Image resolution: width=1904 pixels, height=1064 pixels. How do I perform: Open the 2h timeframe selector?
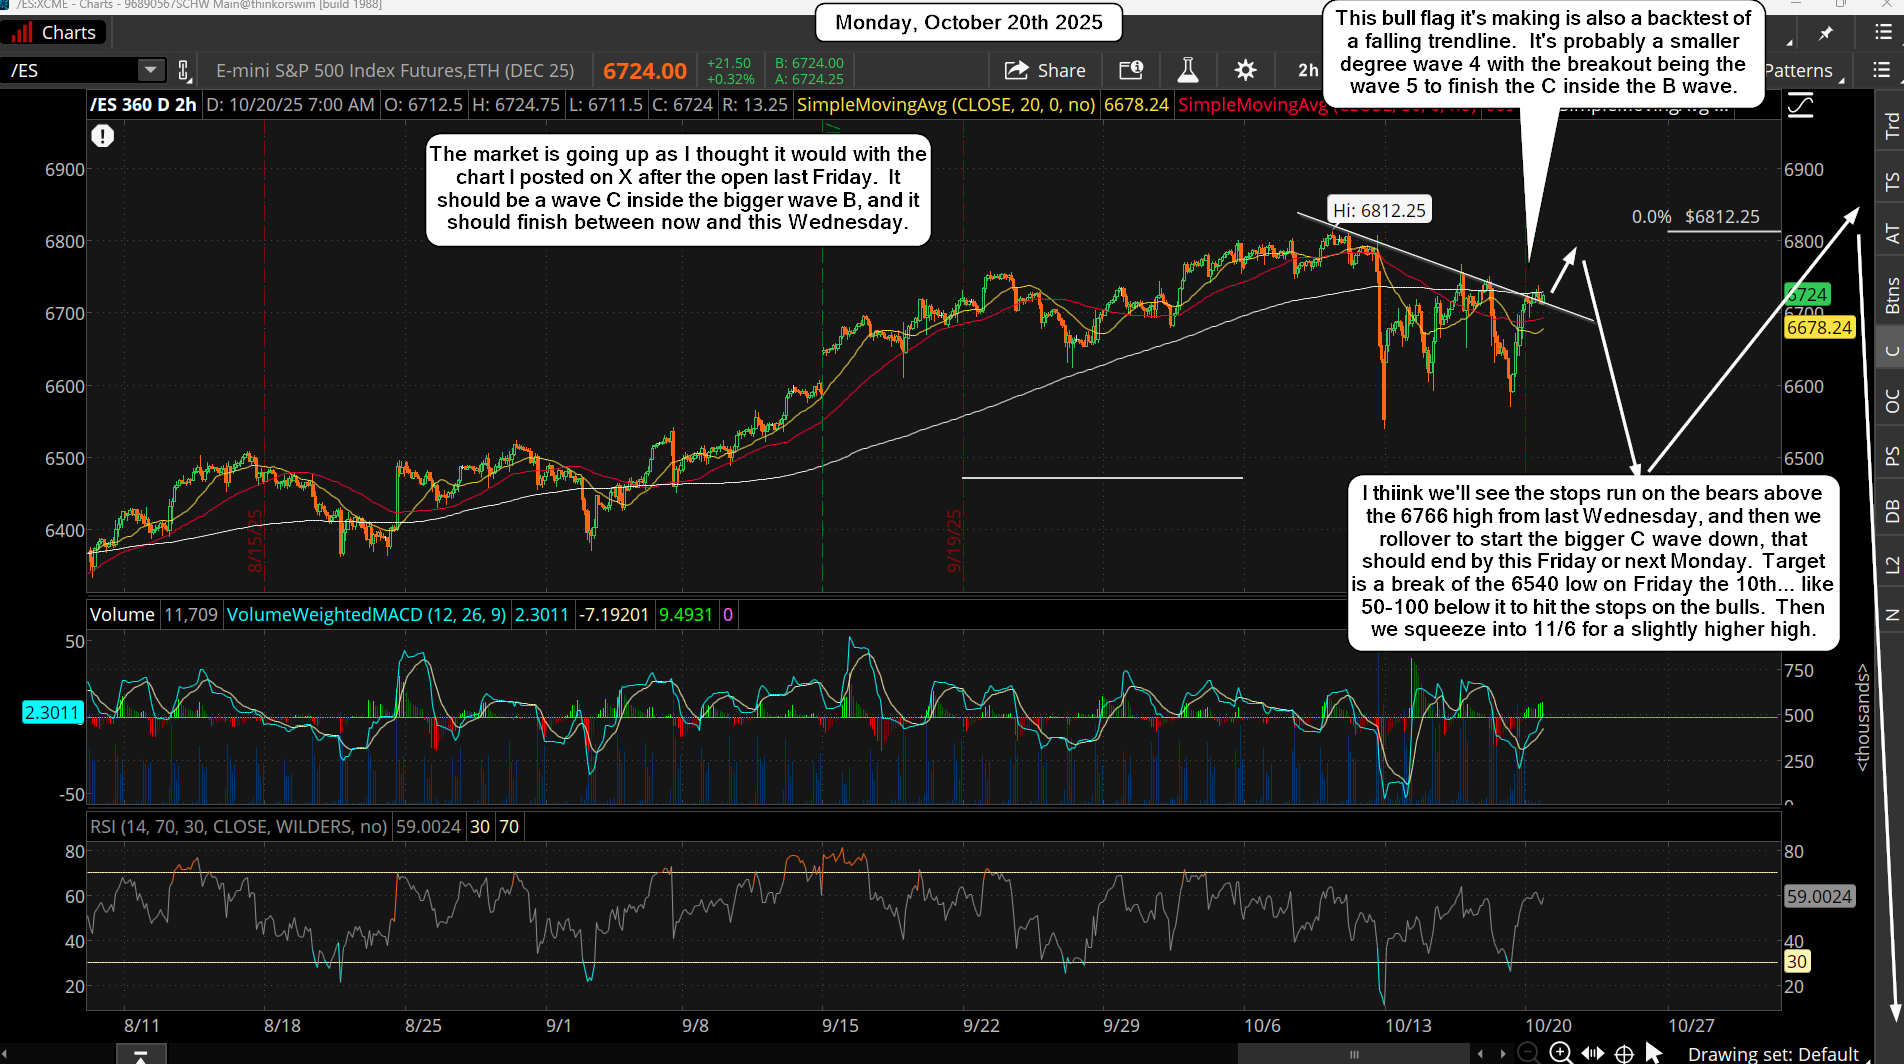pos(1307,70)
